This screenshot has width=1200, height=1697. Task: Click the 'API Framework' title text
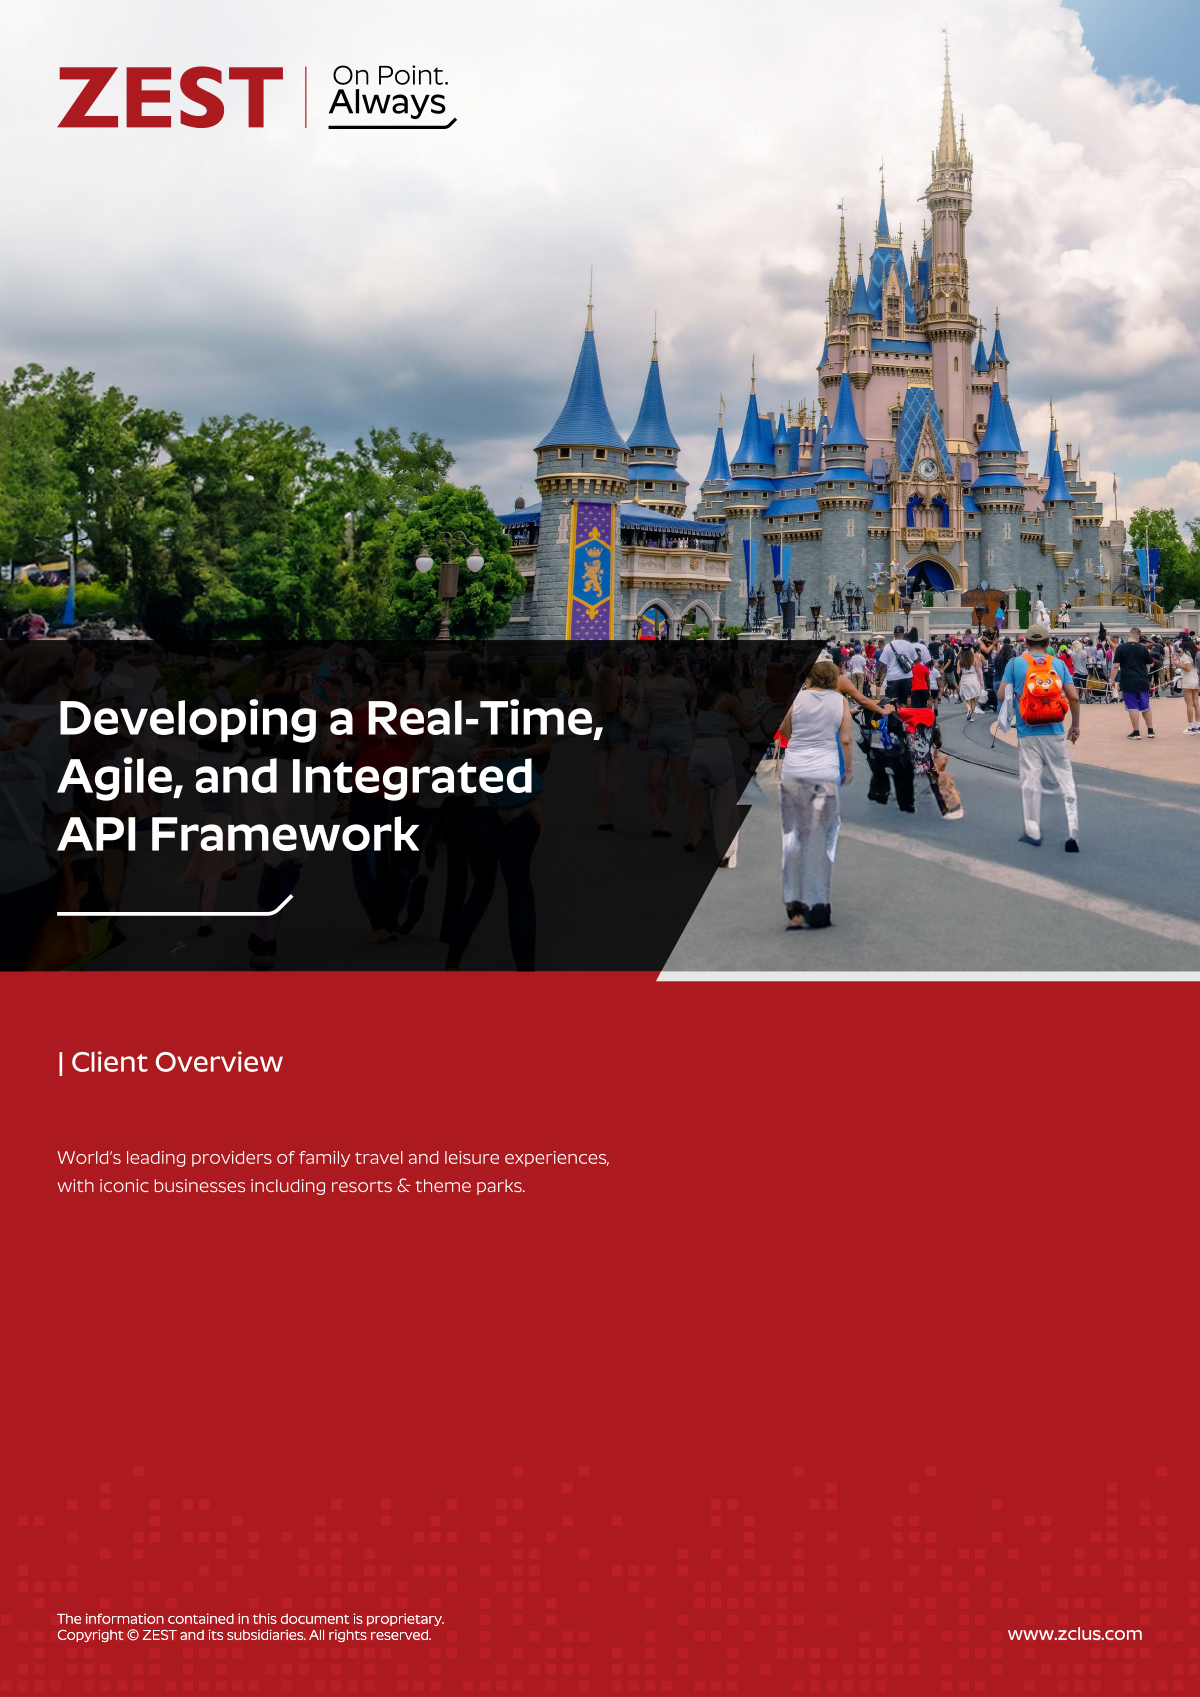[238, 835]
